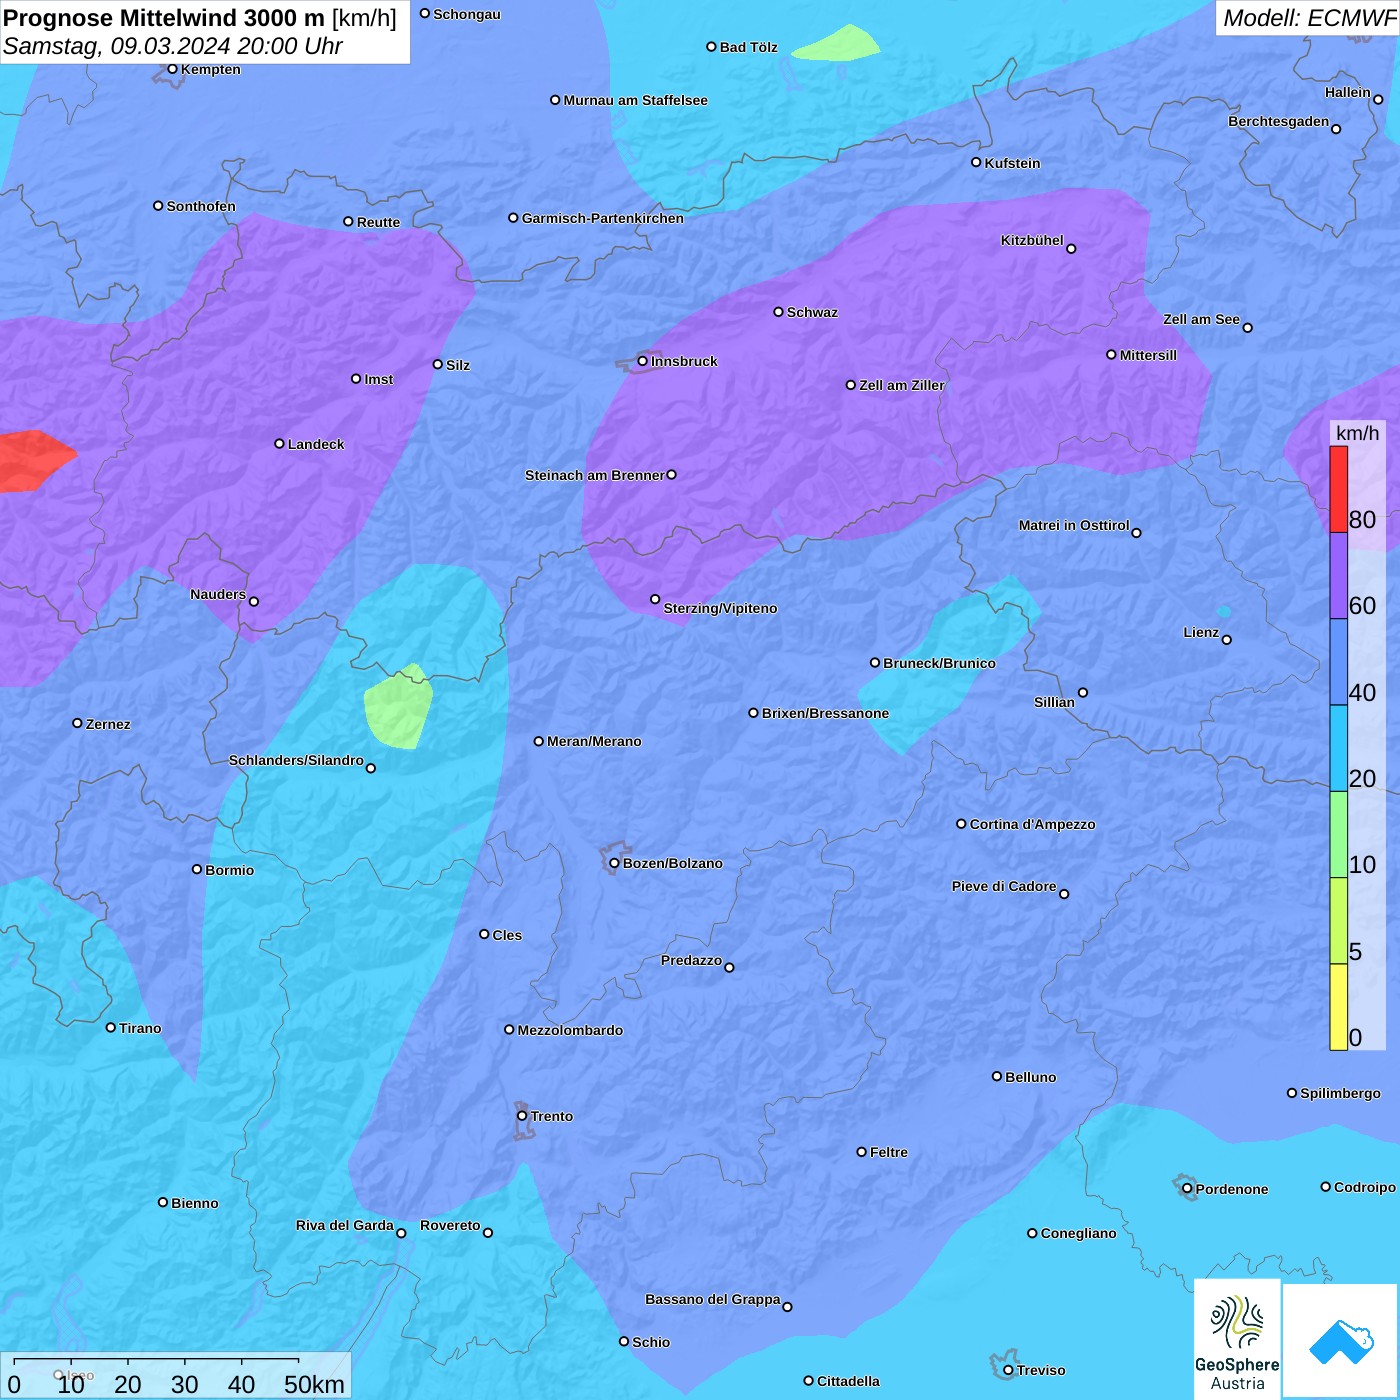
Task: Click the Brixen/Bressanone label
Action: click(825, 713)
